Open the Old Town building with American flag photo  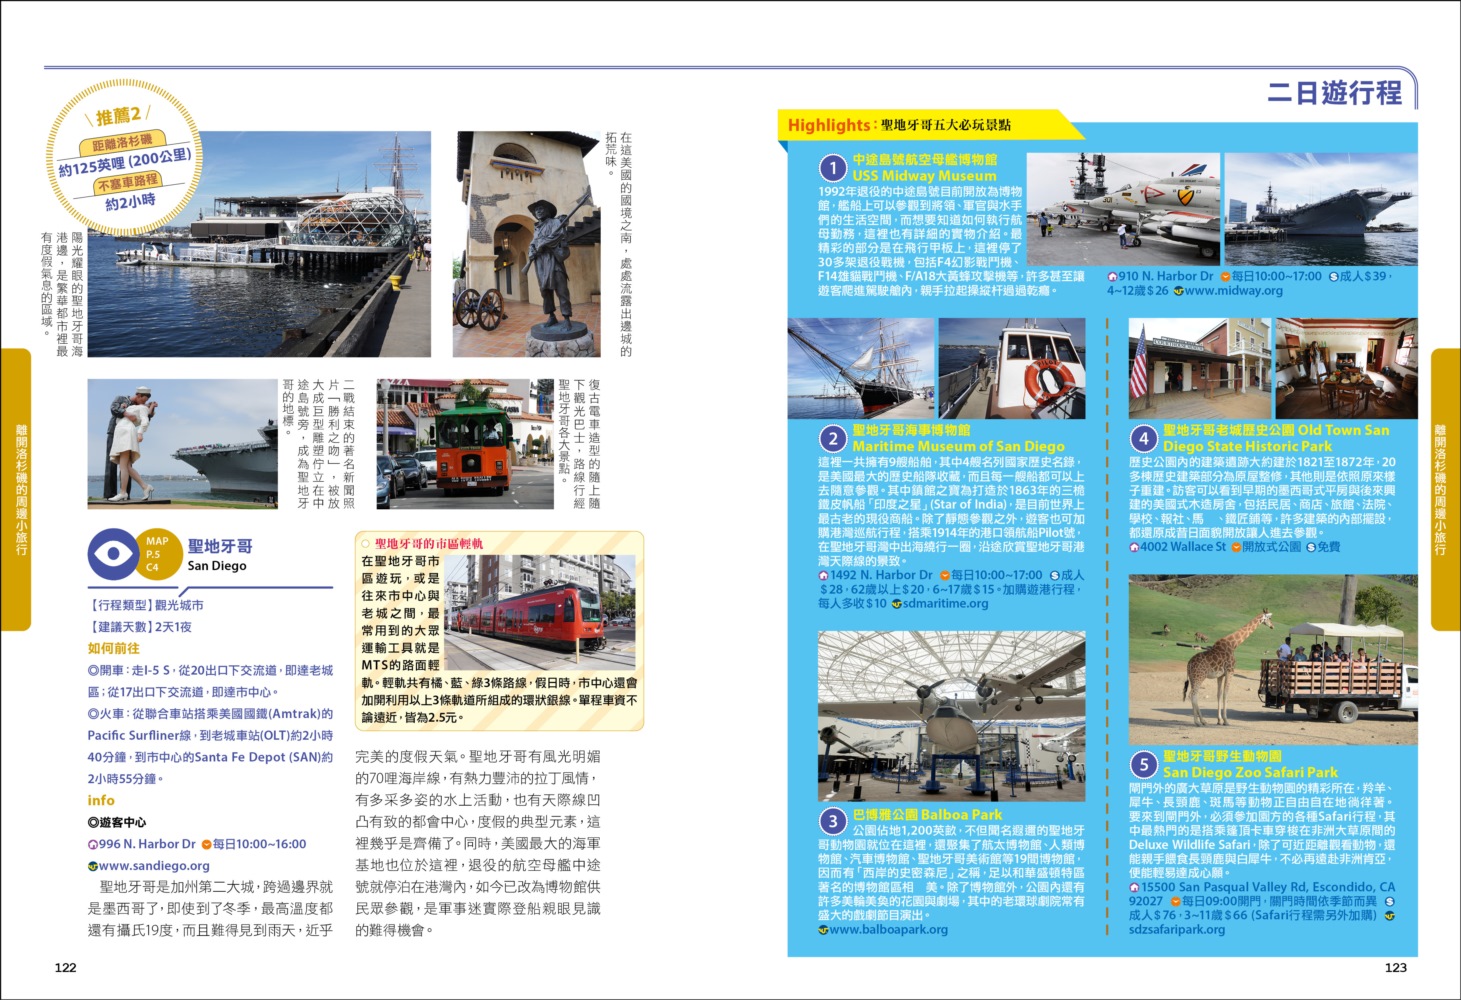(1200, 368)
